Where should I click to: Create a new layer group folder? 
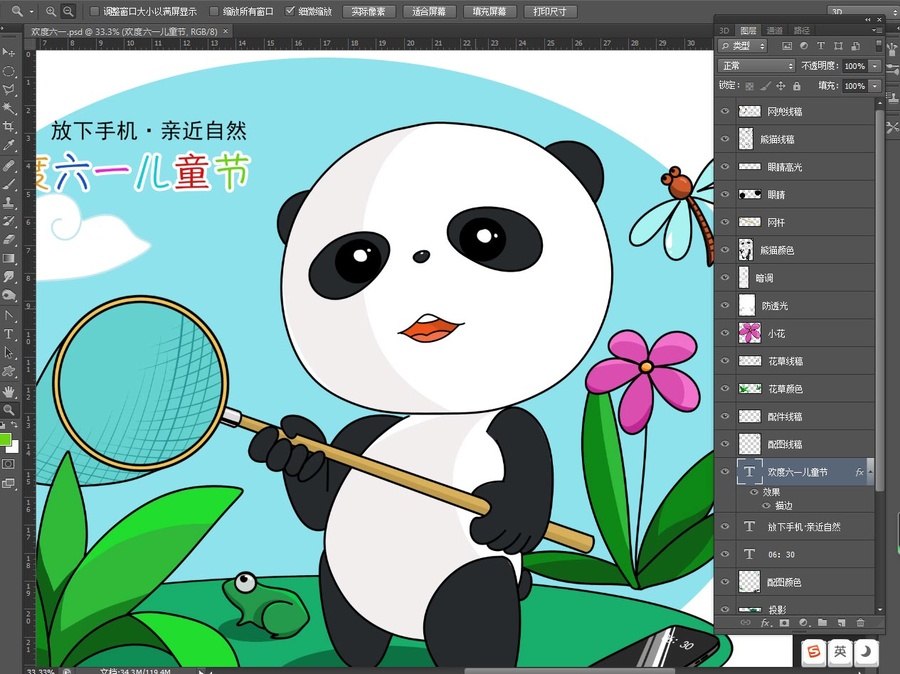(823, 623)
